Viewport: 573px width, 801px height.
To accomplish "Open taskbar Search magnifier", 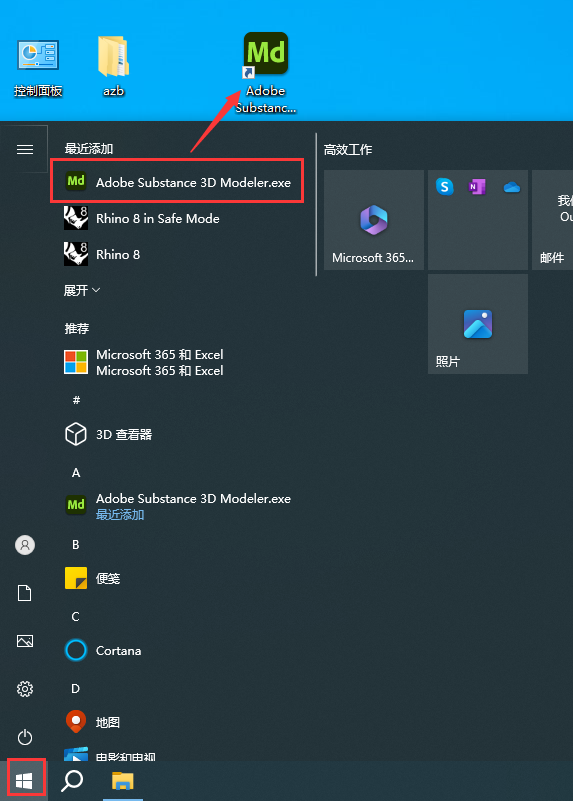I will click(72, 780).
